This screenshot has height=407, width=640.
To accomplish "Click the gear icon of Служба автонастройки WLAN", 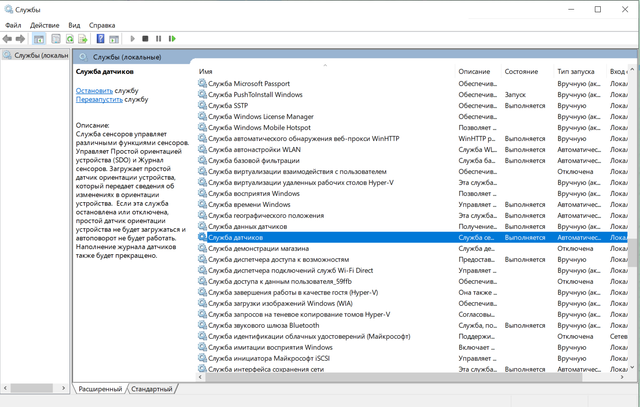I will 202,149.
